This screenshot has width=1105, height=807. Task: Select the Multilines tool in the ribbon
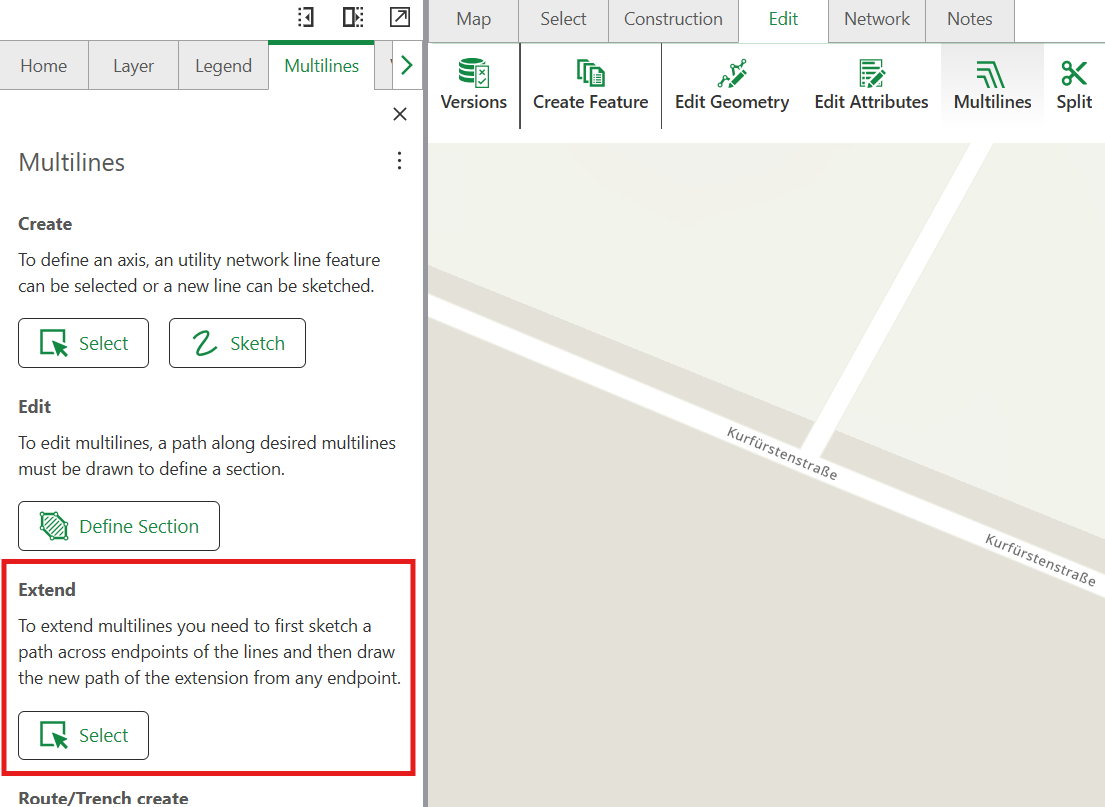(x=991, y=85)
